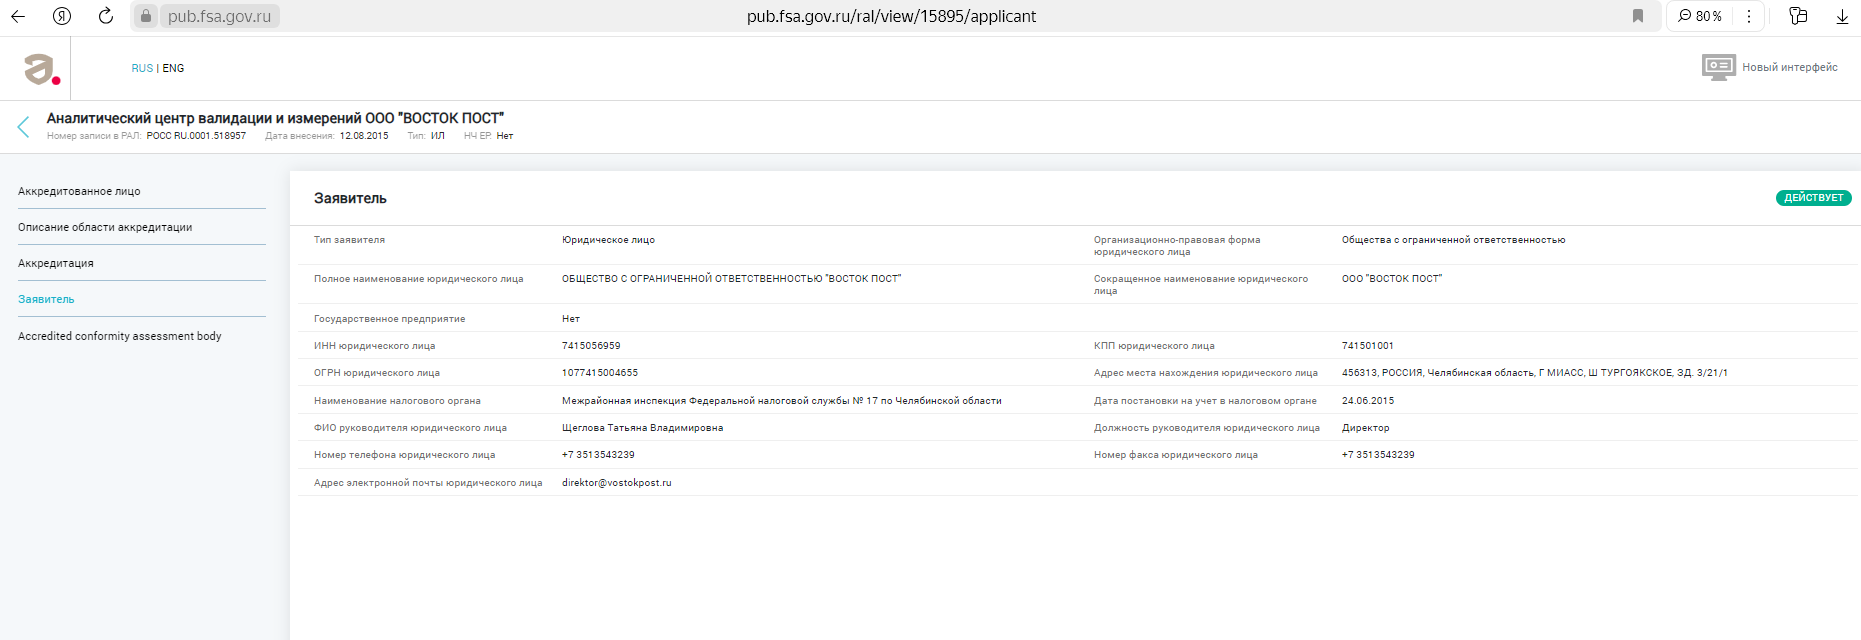
Task: Click the KPP value 741501001
Action: [x=1368, y=346]
